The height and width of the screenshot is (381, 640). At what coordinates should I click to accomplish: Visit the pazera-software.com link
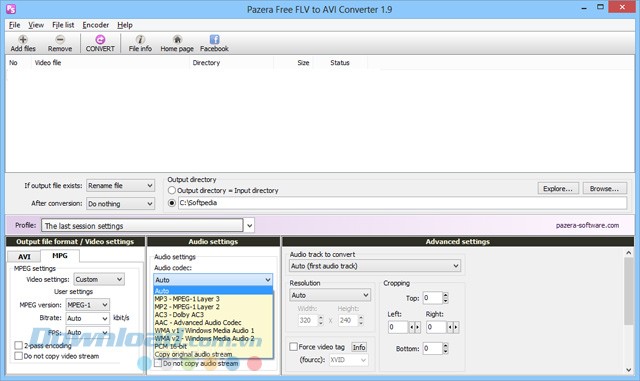click(587, 225)
